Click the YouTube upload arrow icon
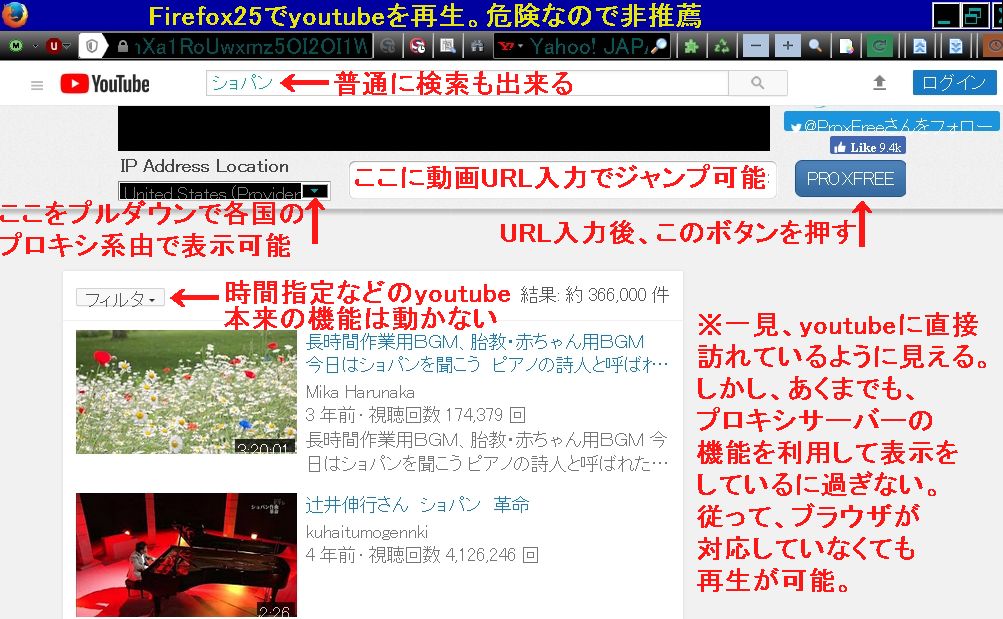 click(x=880, y=82)
